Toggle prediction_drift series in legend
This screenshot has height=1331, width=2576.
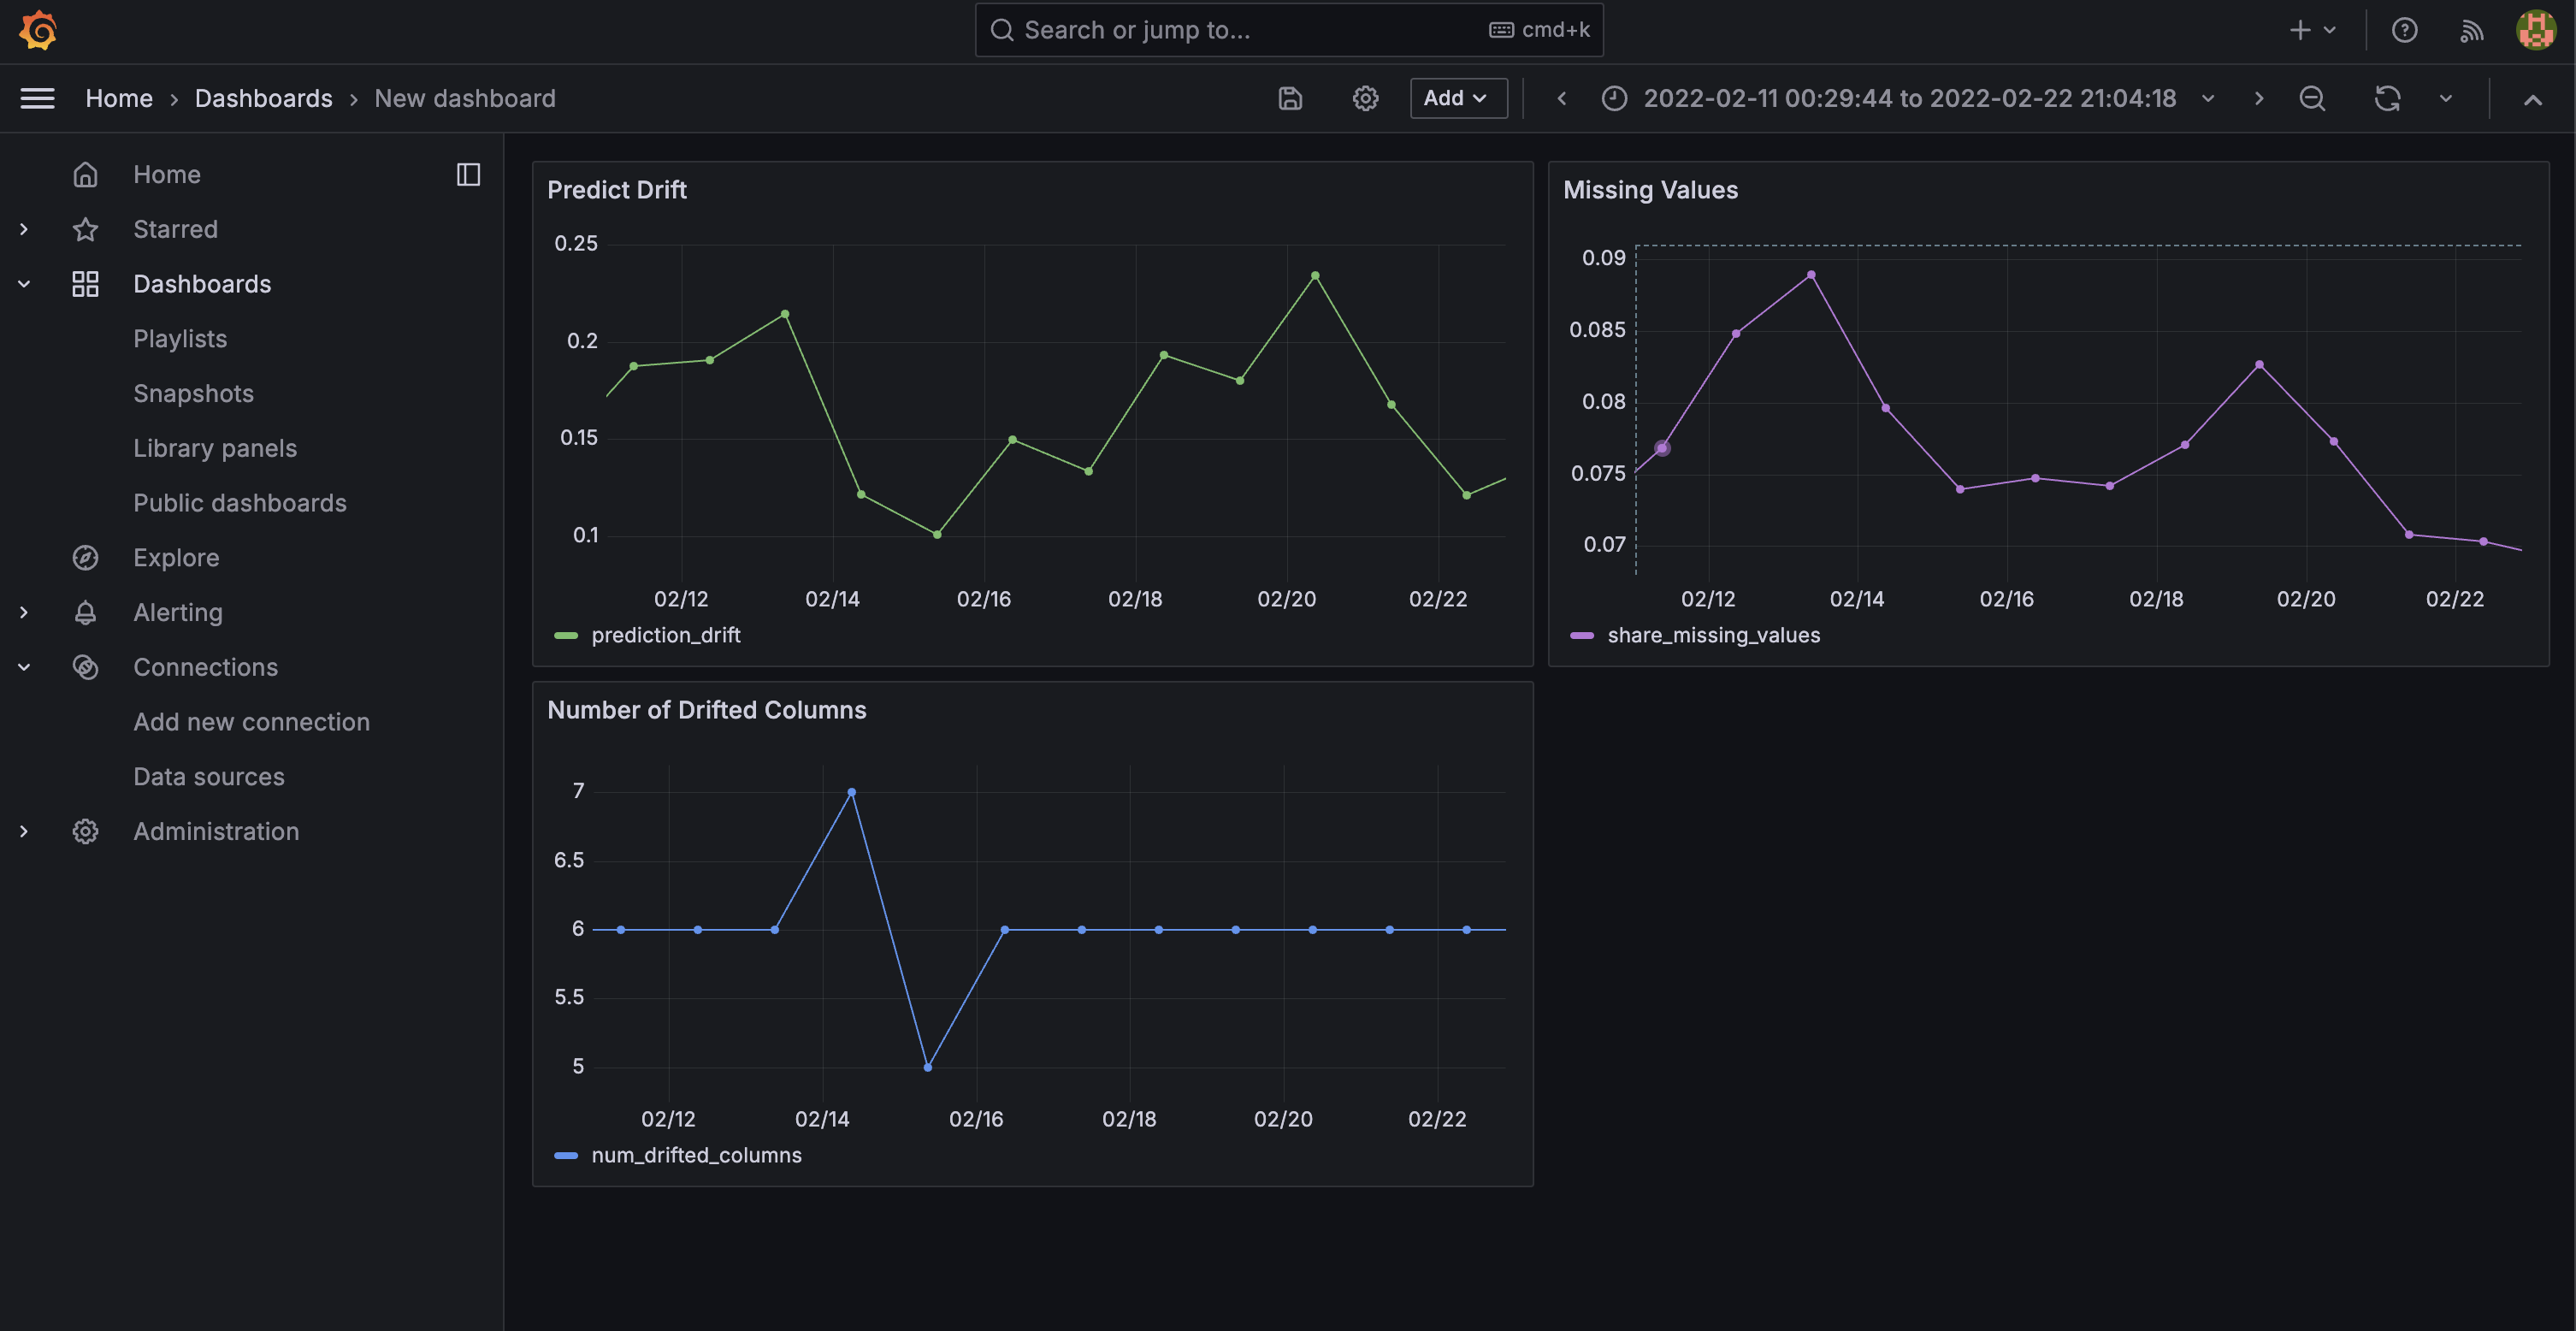point(665,635)
